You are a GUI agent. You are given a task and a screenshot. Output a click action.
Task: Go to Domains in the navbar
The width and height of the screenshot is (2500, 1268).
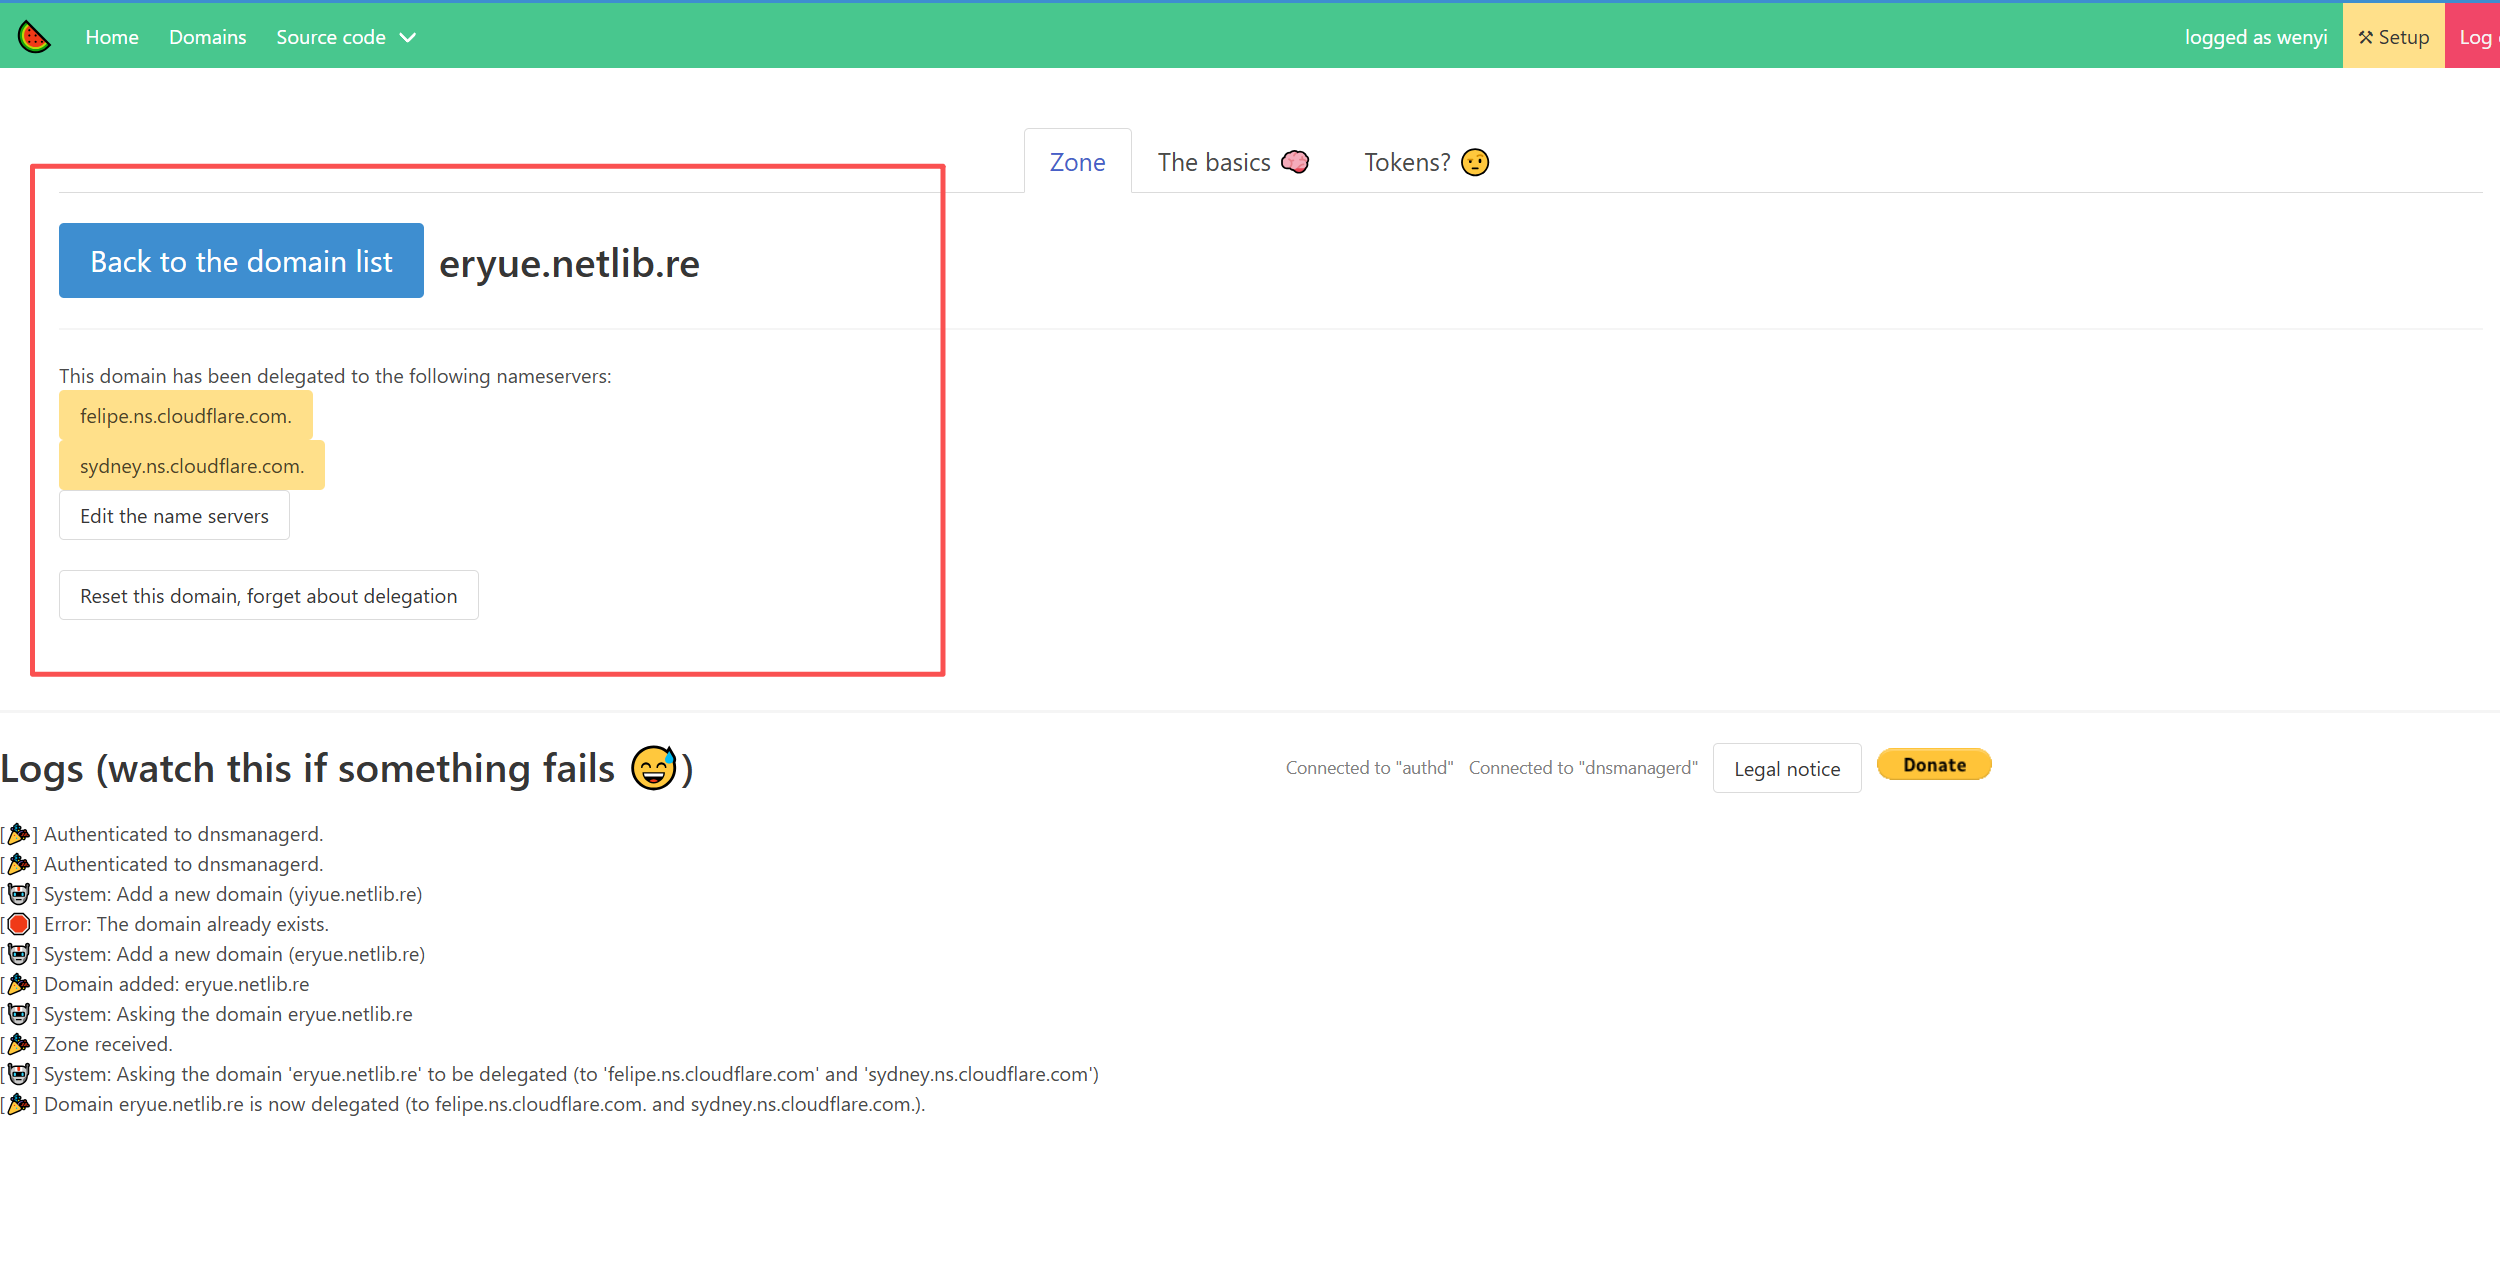207,37
